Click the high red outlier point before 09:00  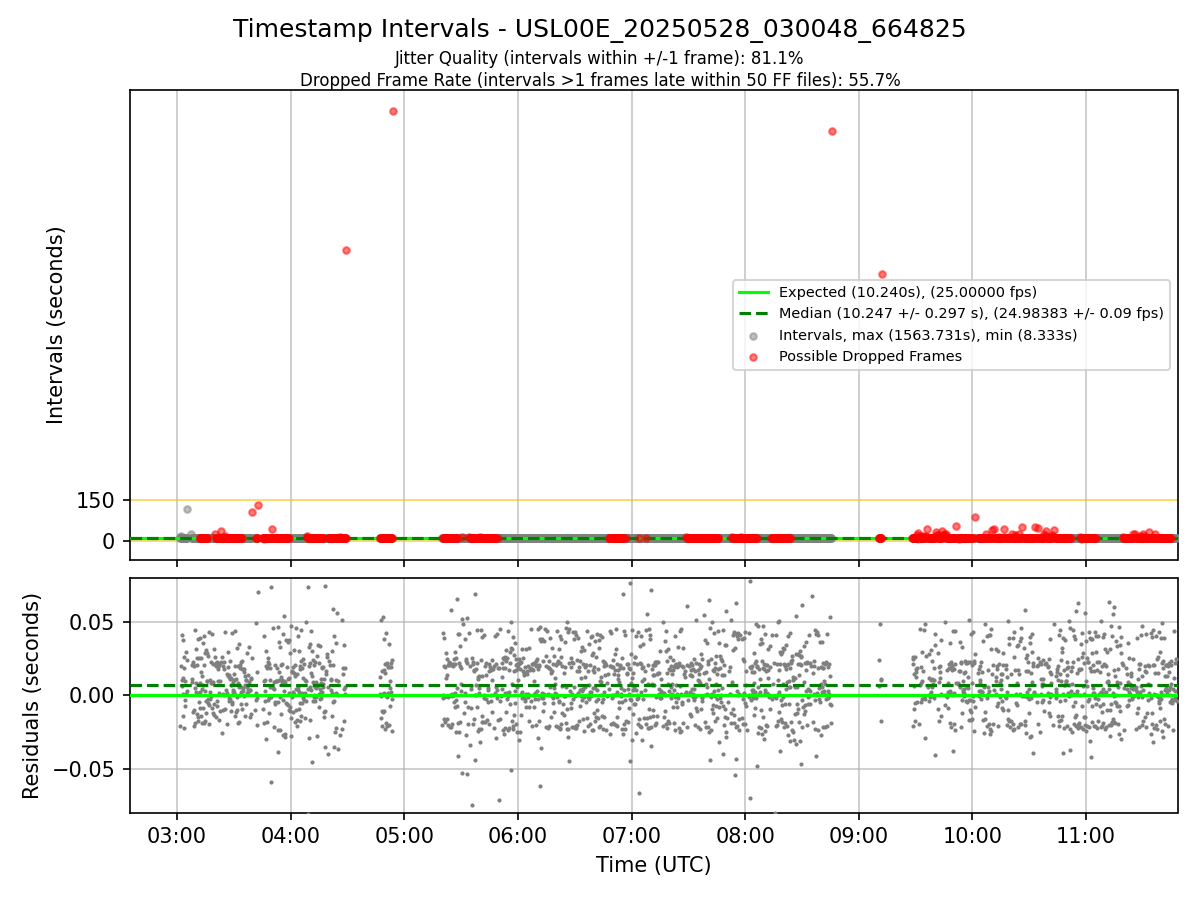832,131
